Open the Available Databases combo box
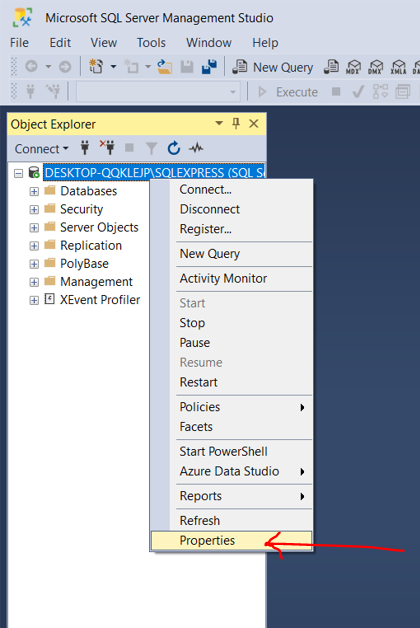The height and width of the screenshot is (628, 420). (159, 92)
